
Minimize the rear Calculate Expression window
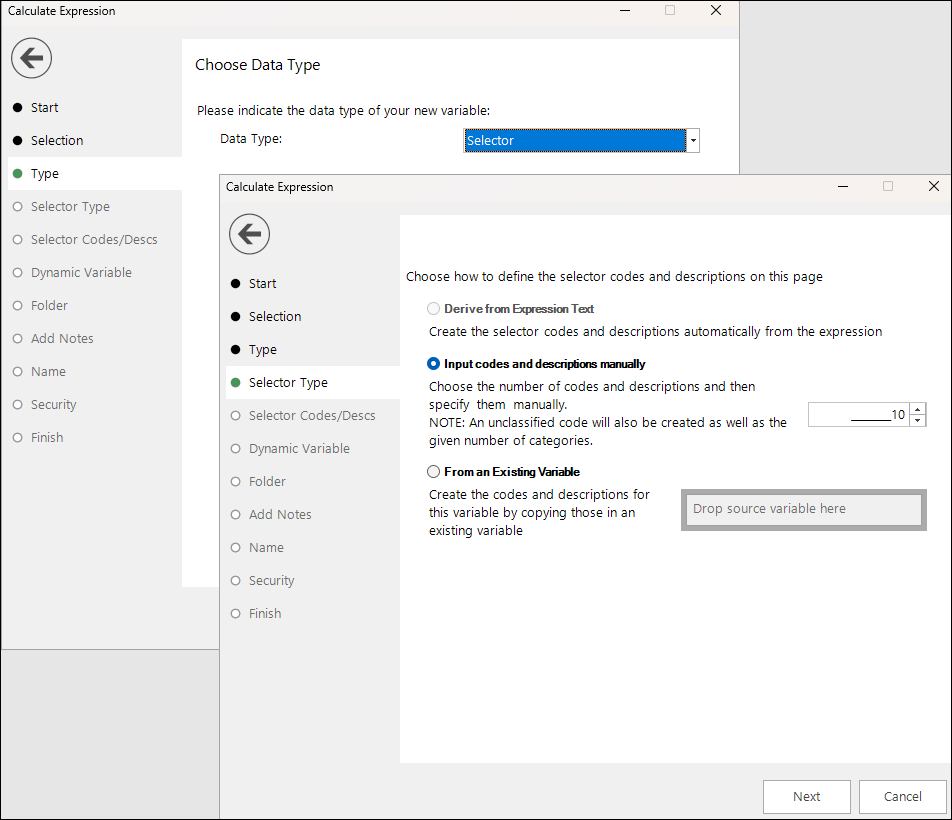tap(625, 10)
